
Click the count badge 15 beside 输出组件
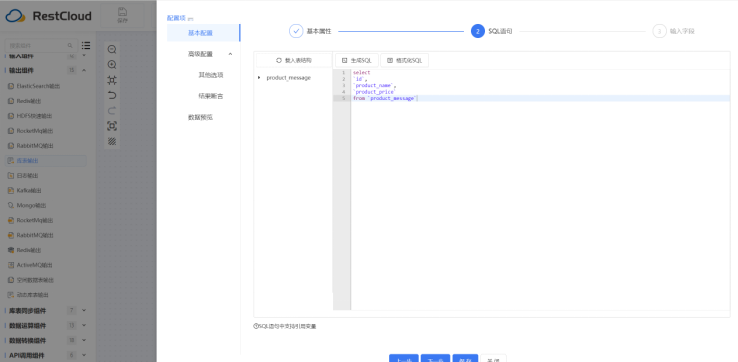point(72,71)
